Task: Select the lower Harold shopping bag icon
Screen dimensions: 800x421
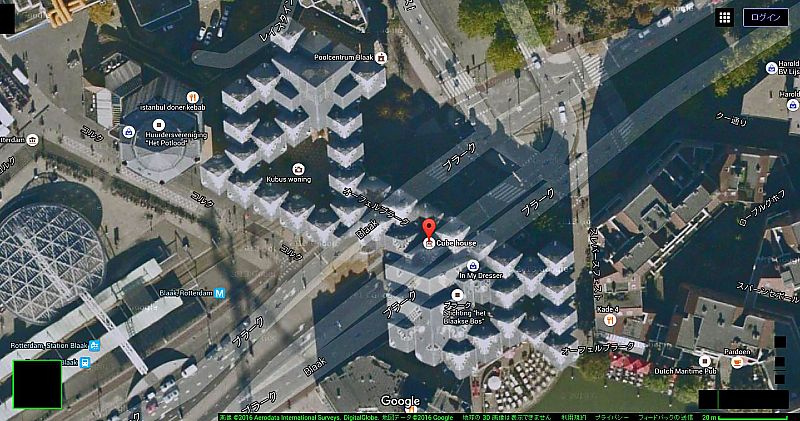Action: pyautogui.click(x=792, y=105)
